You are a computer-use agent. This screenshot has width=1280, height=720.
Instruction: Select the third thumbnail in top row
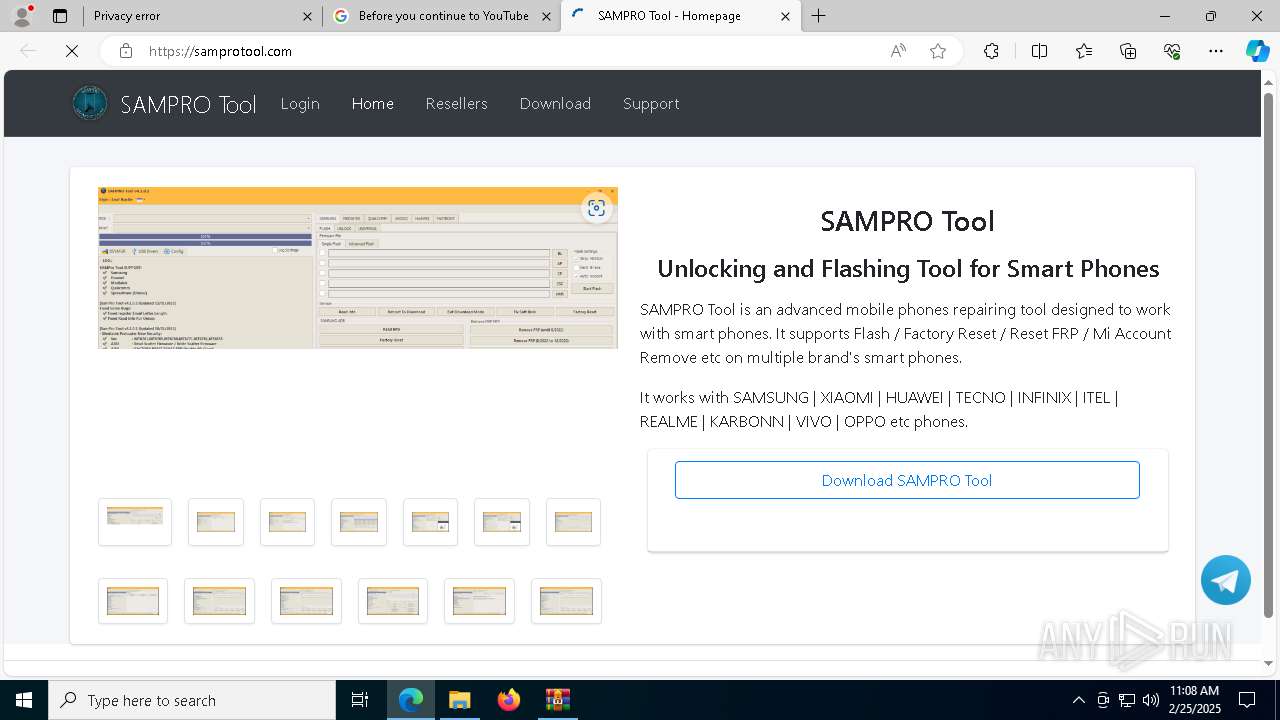tap(287, 522)
